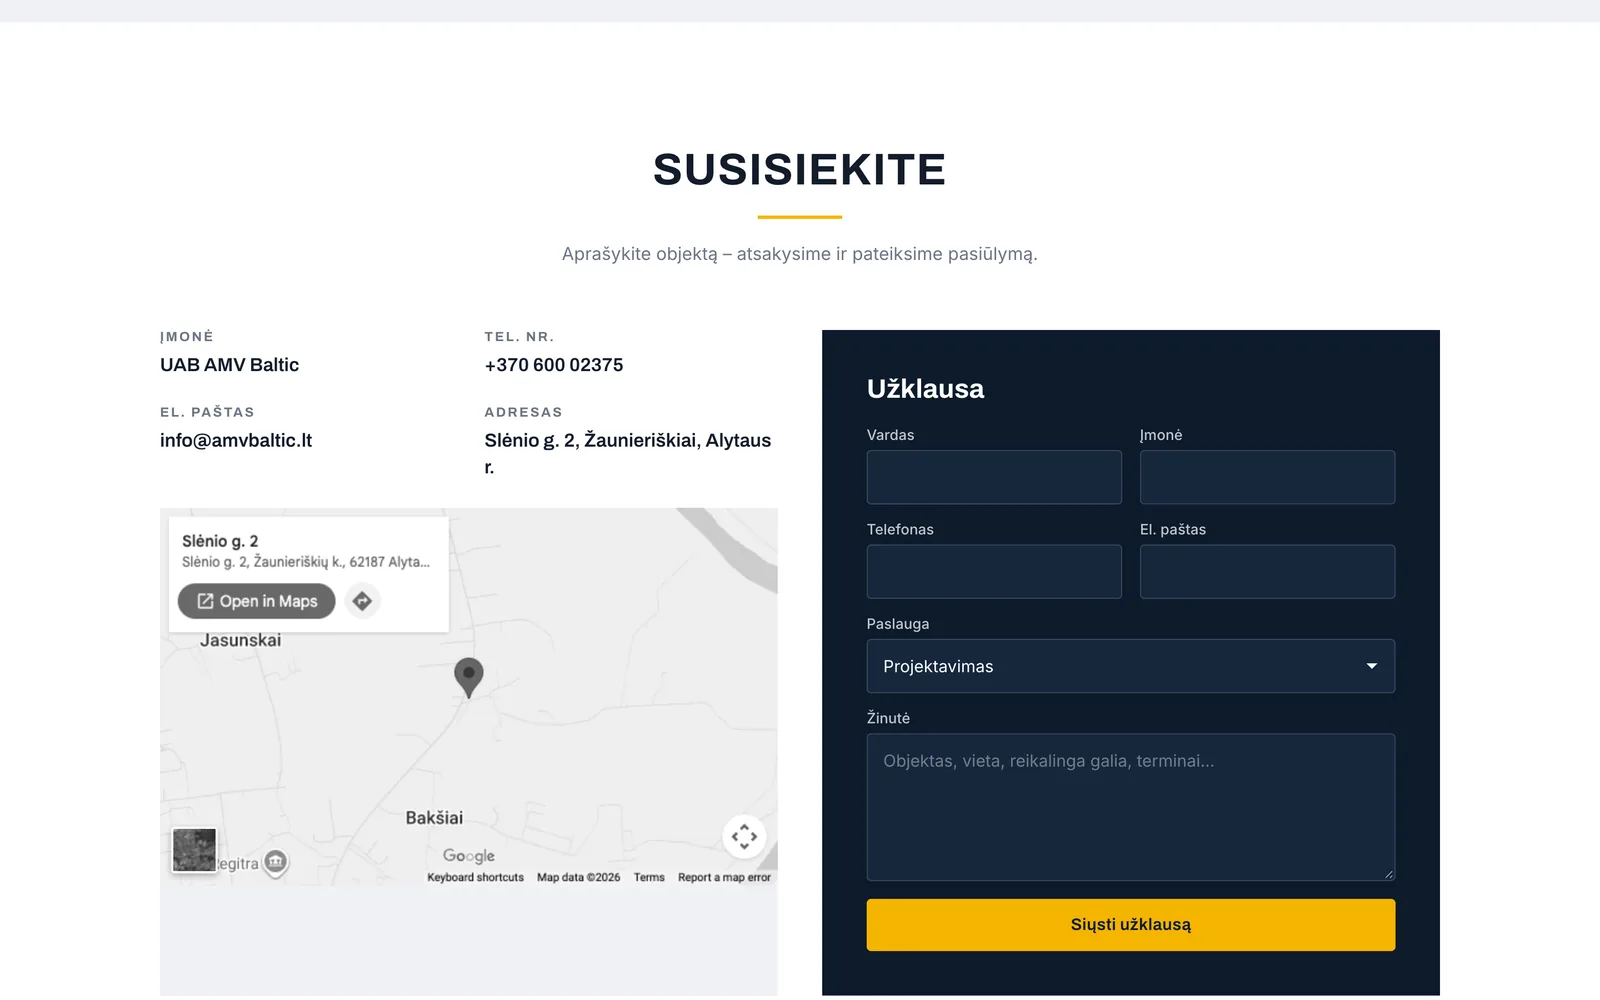
Task: Click the Slėnio g. 2, Žaunieriškiai address text
Action: pos(628,453)
